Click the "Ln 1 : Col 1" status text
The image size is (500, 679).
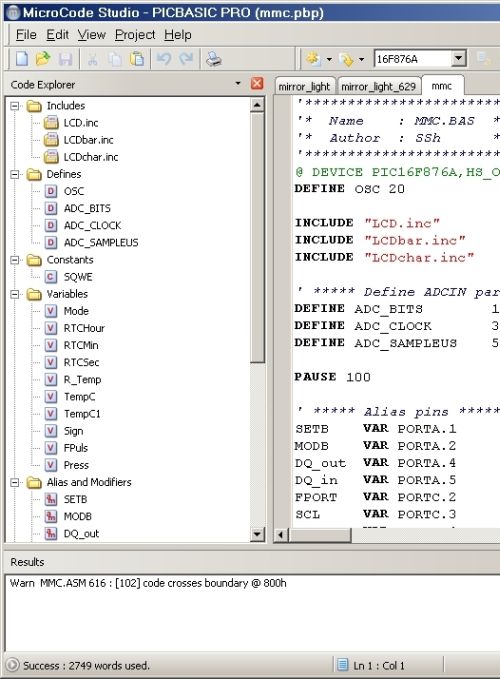coord(379,665)
